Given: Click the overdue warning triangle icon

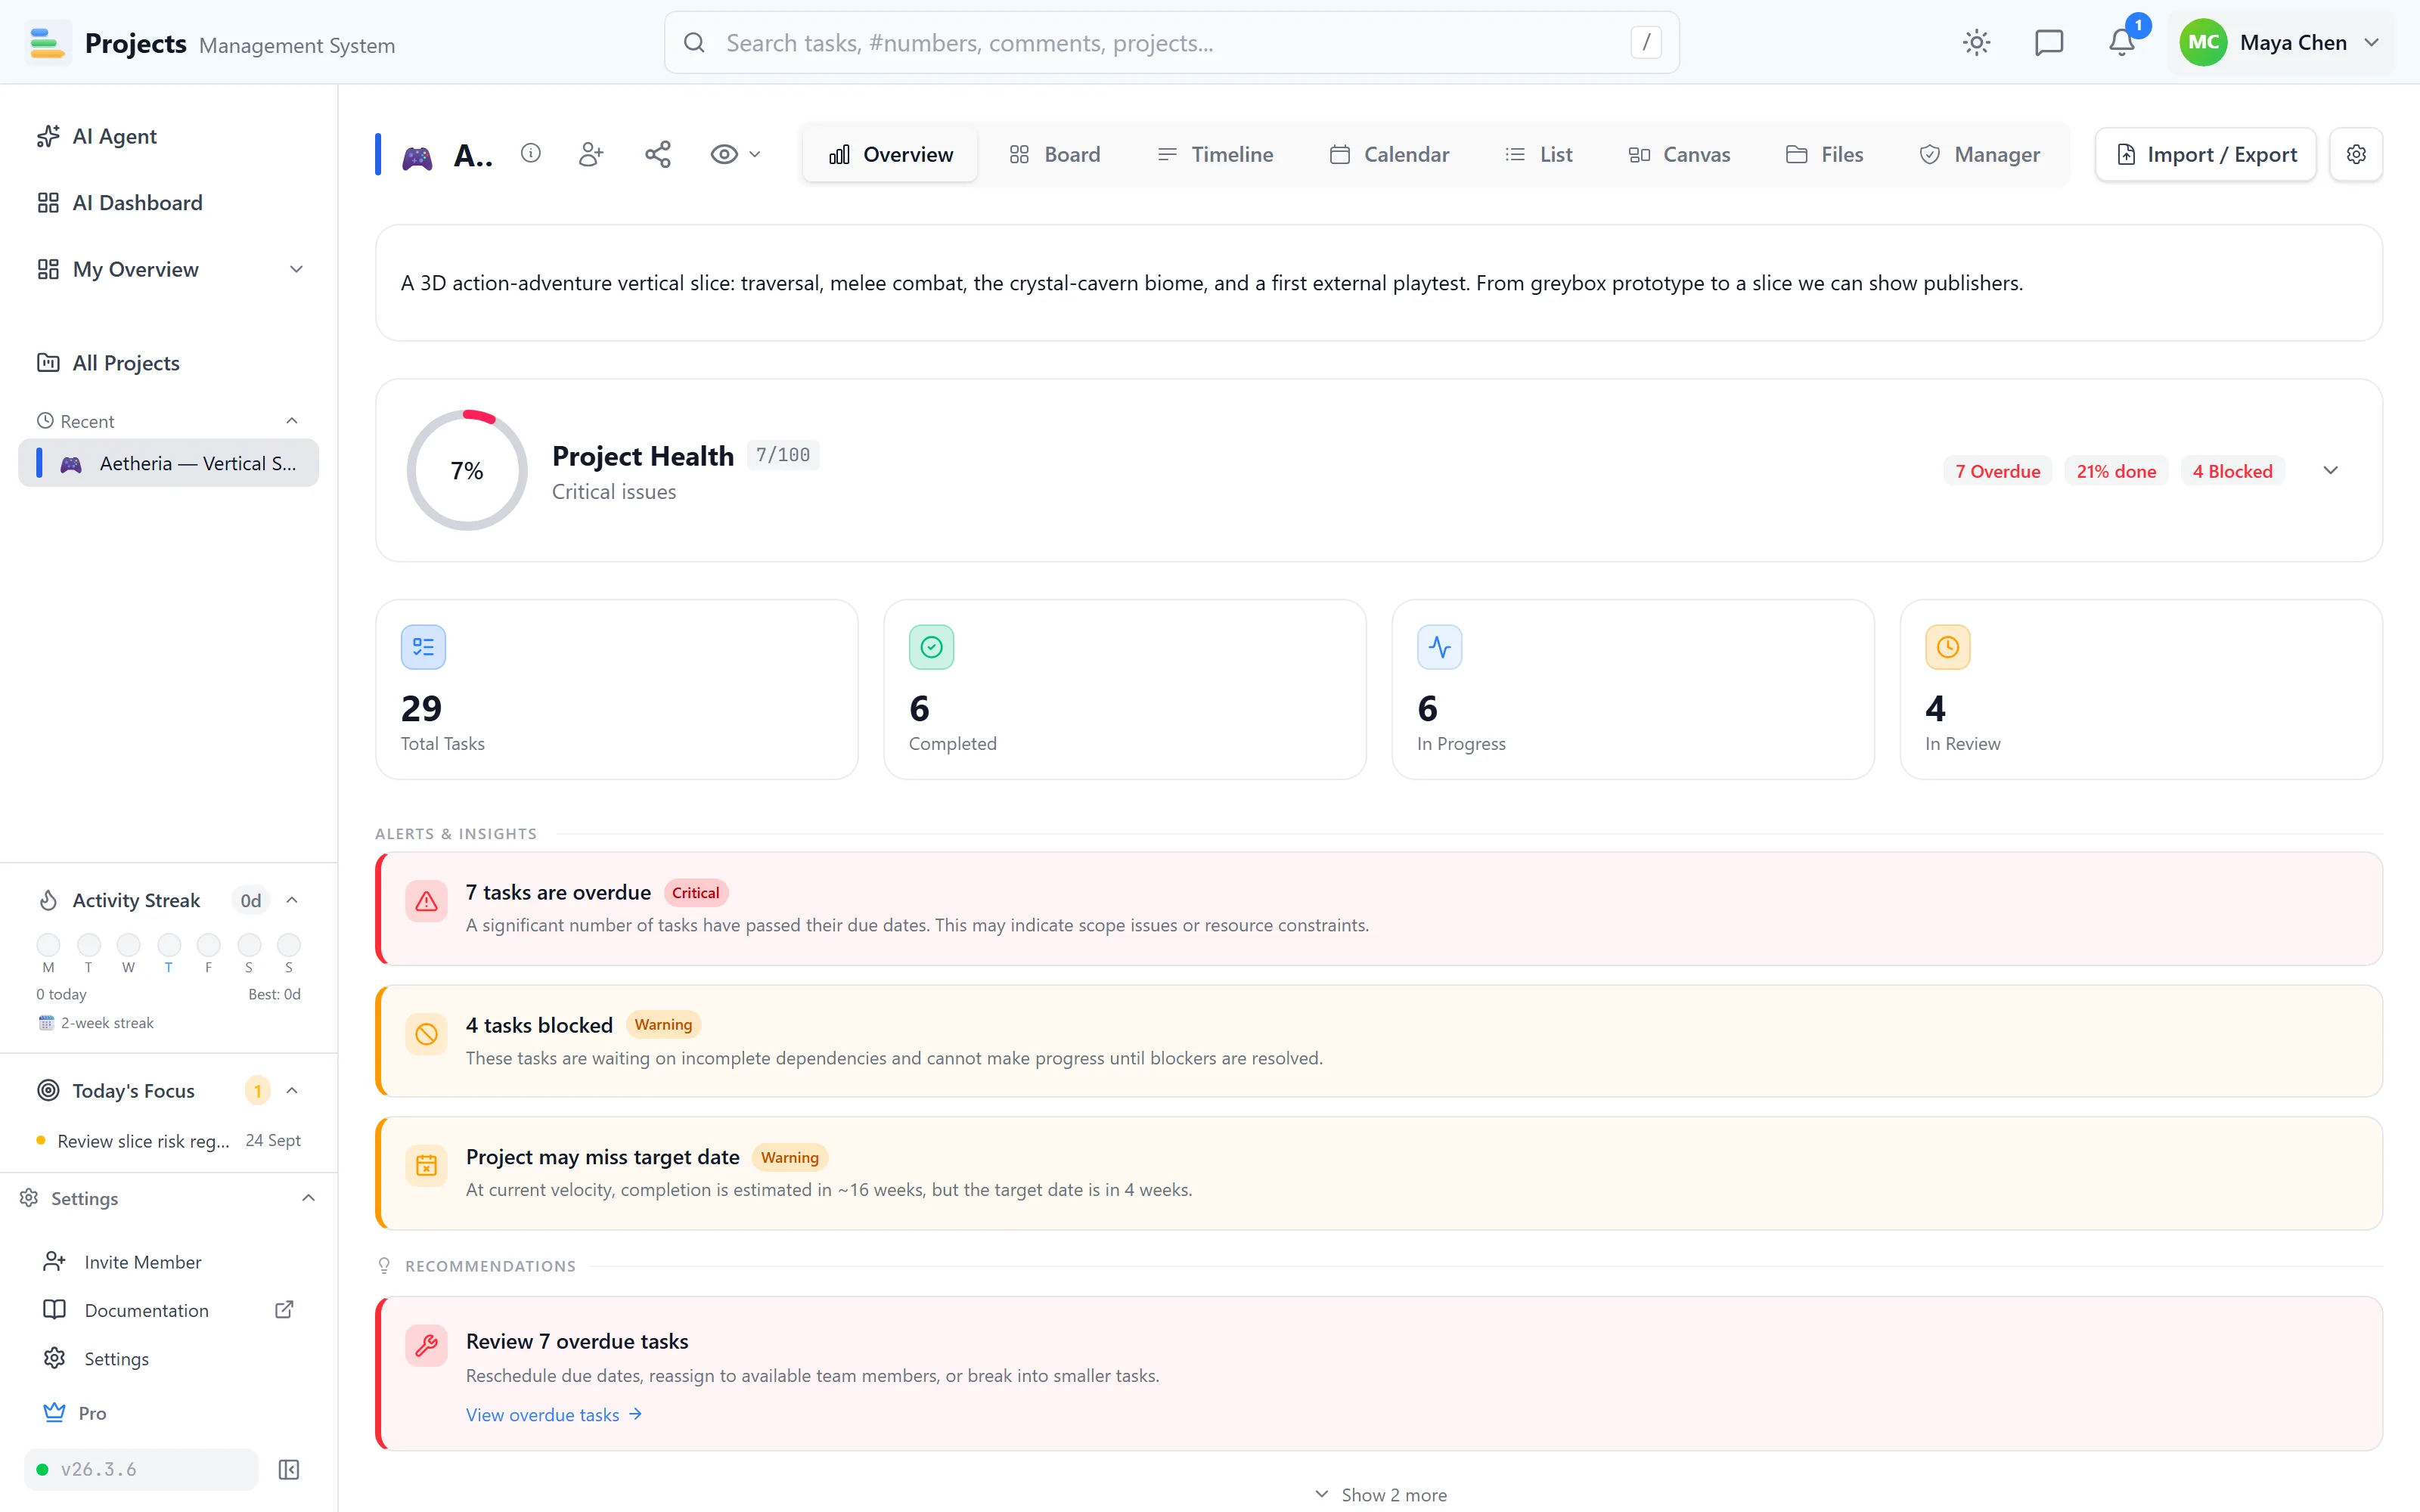Looking at the screenshot, I should pyautogui.click(x=426, y=901).
